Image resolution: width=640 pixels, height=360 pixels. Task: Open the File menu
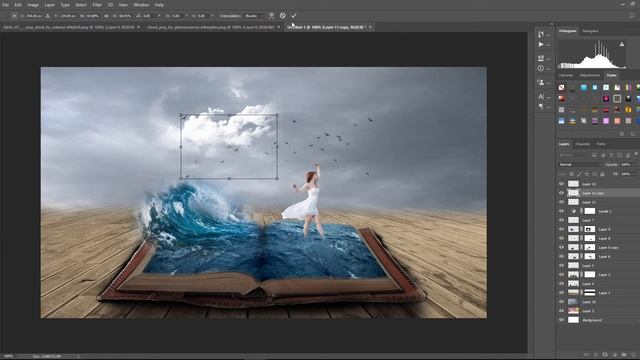tap(6, 5)
